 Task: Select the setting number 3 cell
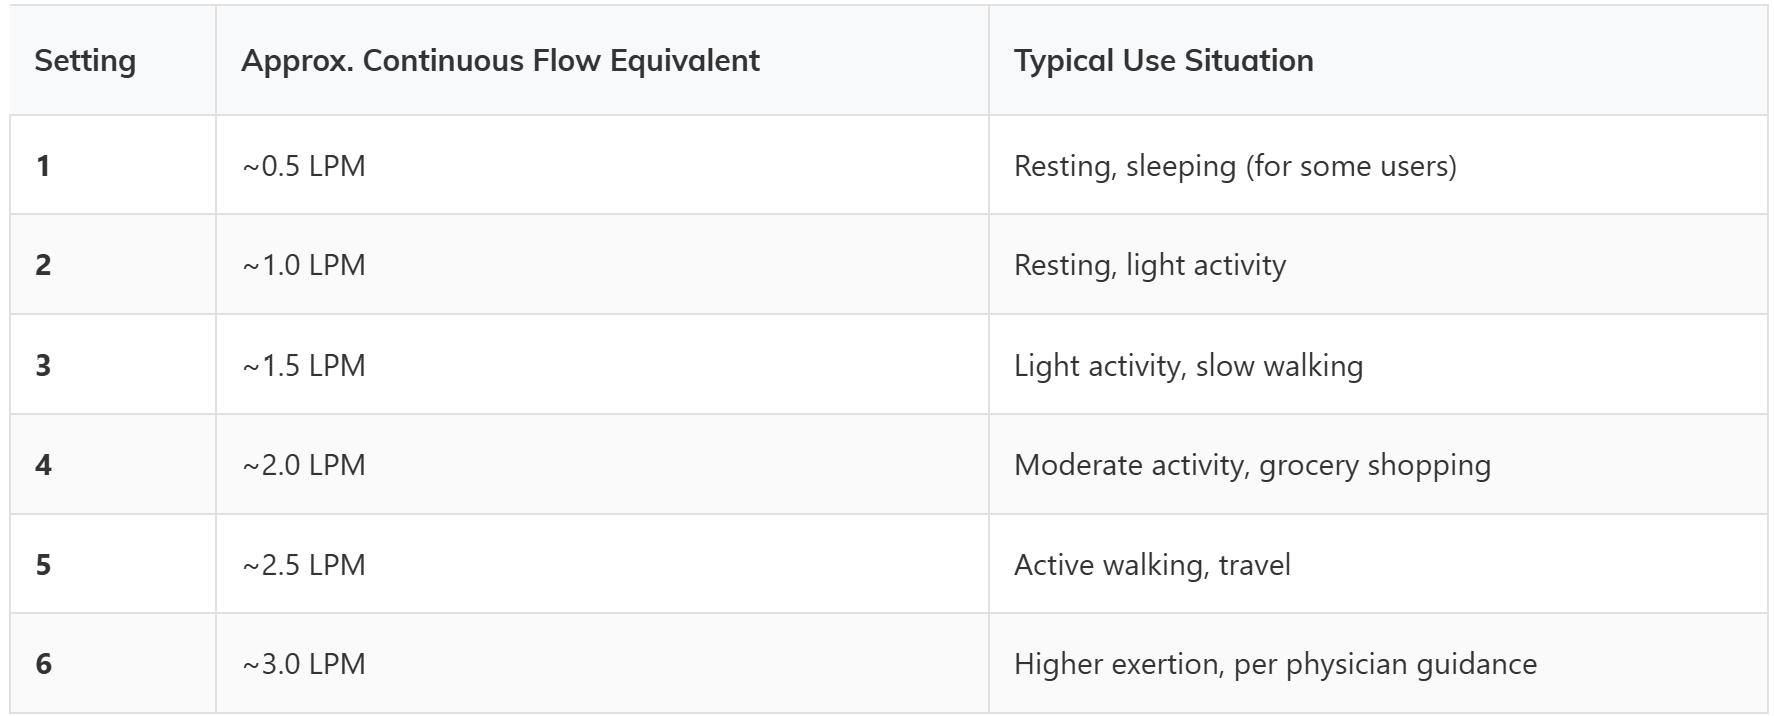click(43, 365)
